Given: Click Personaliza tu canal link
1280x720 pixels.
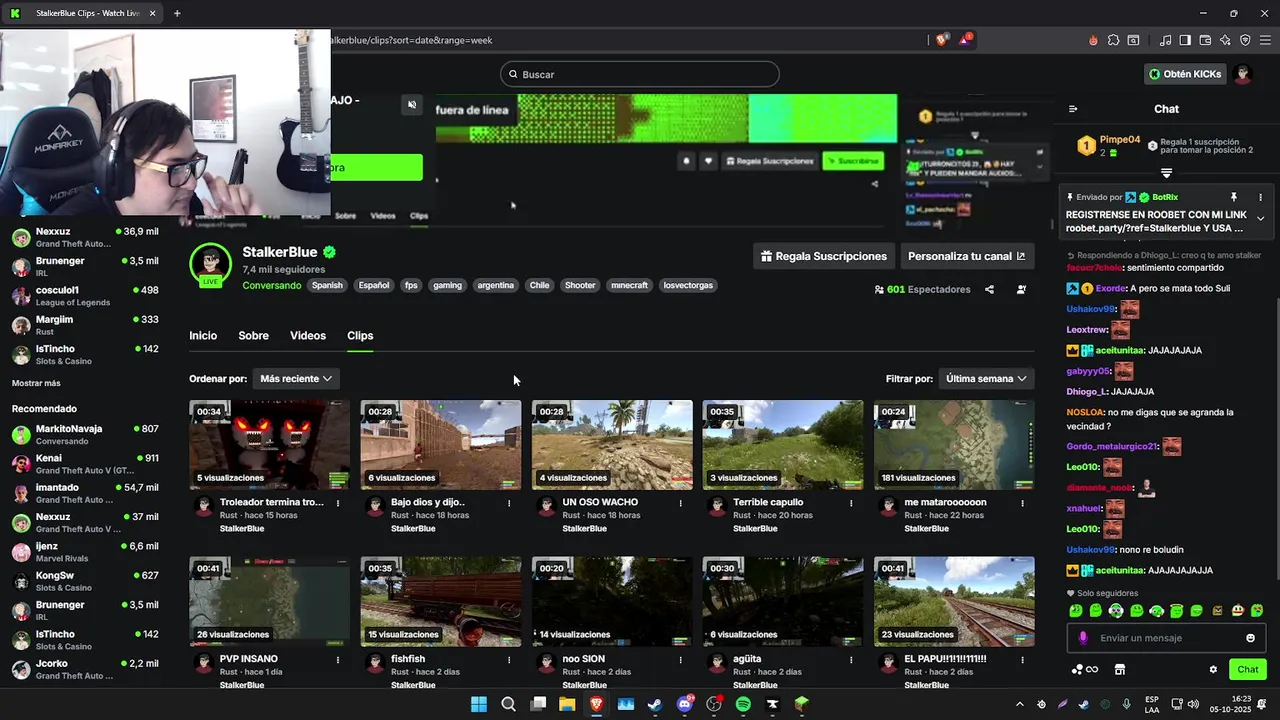Looking at the screenshot, I should pyautogui.click(x=967, y=256).
